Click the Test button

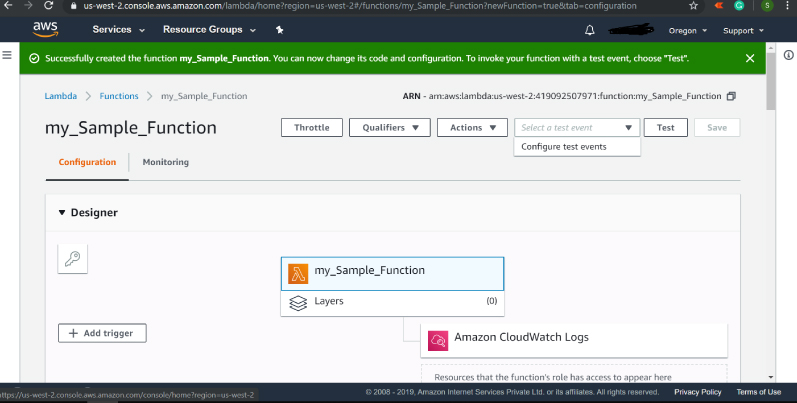(x=665, y=128)
